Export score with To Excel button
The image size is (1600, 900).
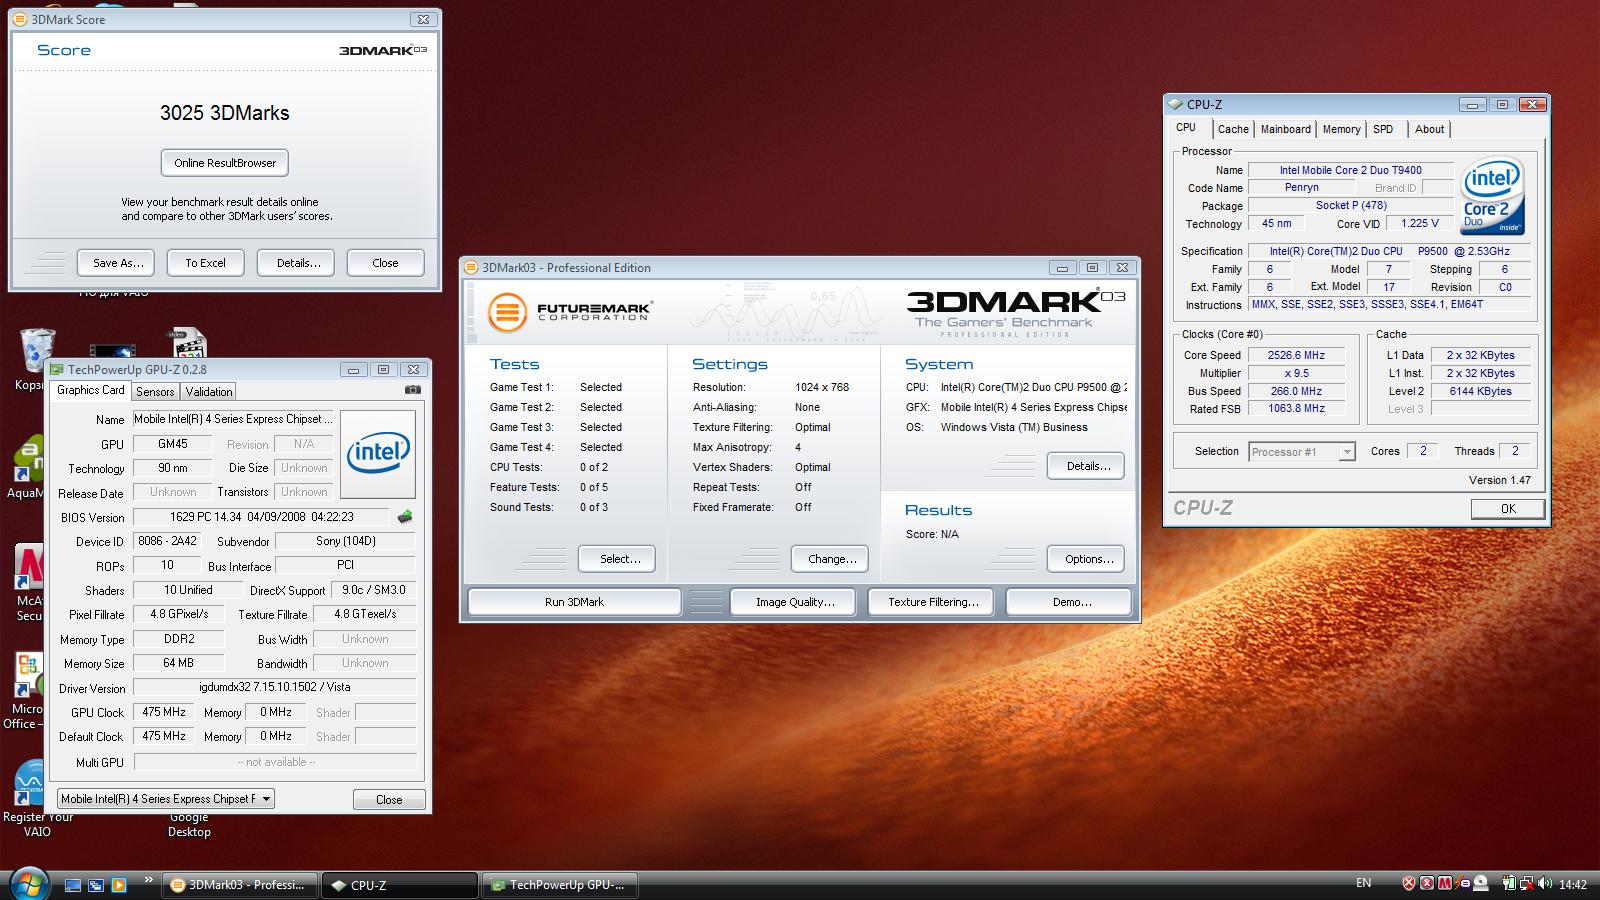click(205, 263)
